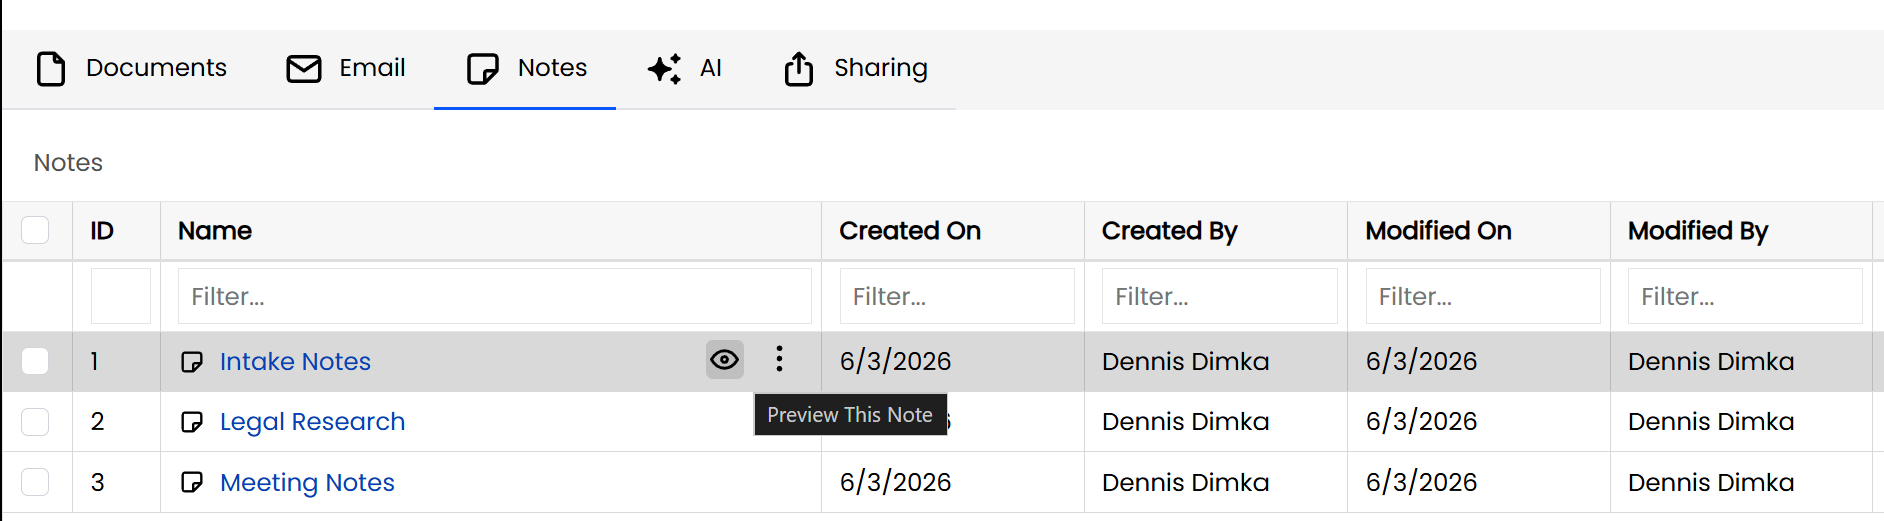Focus the Created By filter field
Image resolution: width=1884 pixels, height=521 pixels.
tap(1220, 296)
